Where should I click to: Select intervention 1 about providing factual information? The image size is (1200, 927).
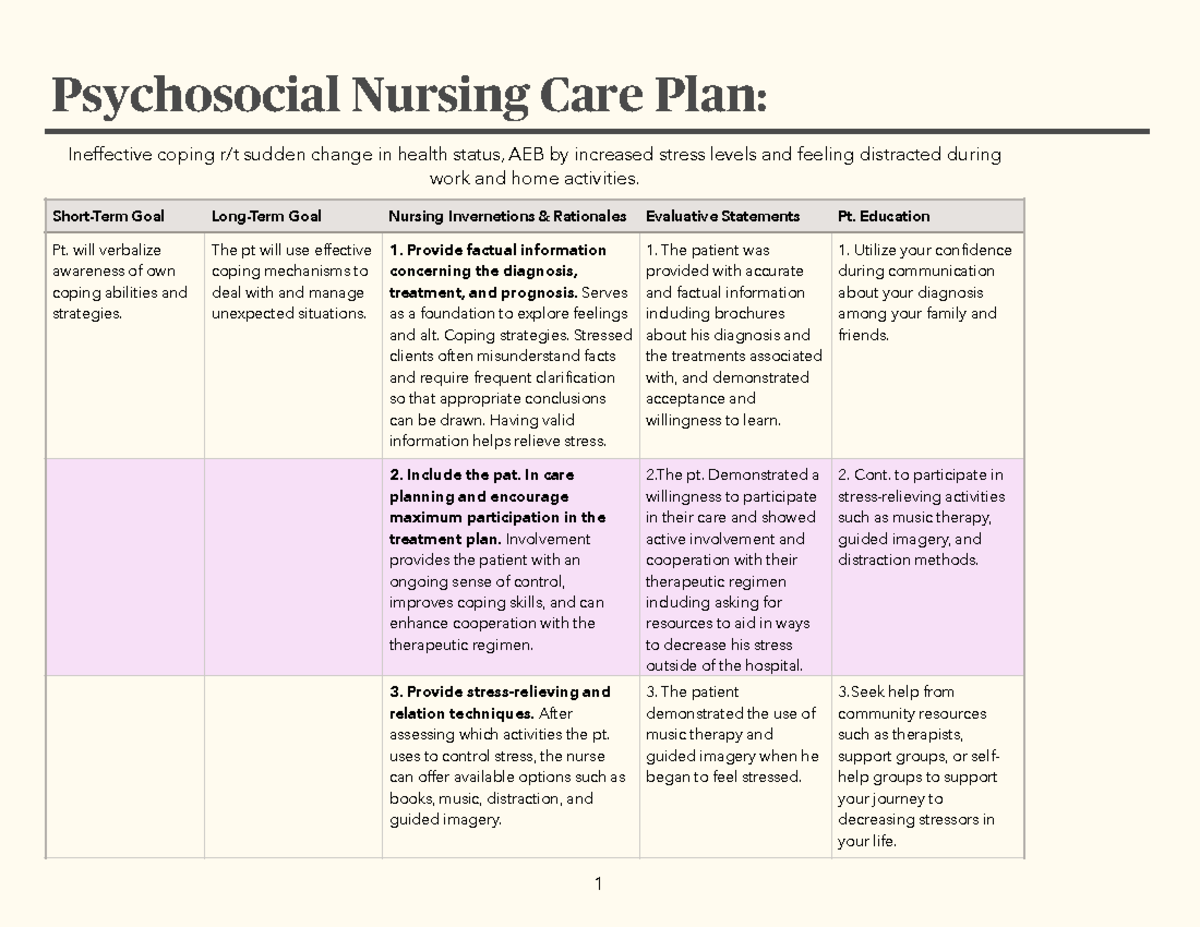[509, 345]
